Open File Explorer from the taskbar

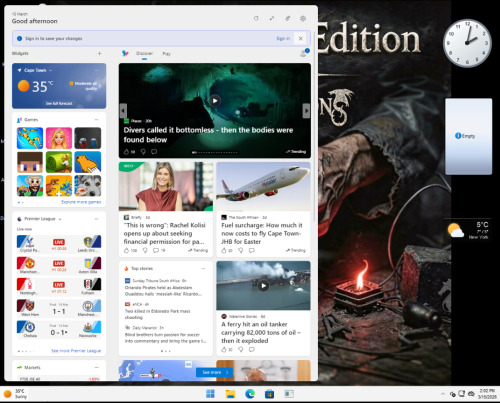(x=230, y=394)
